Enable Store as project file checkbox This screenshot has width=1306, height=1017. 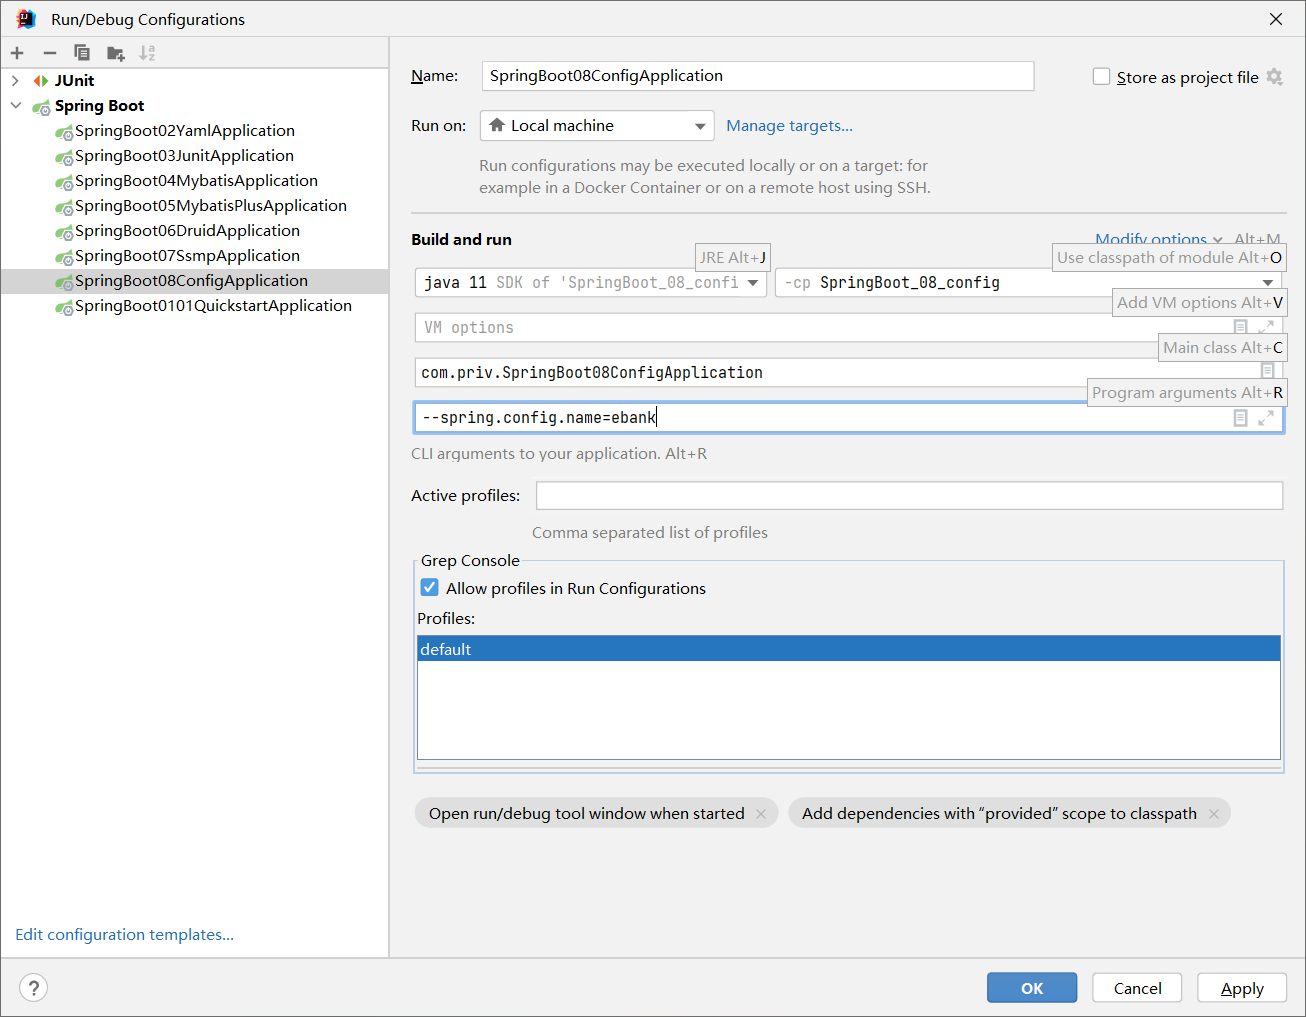[x=1101, y=77]
